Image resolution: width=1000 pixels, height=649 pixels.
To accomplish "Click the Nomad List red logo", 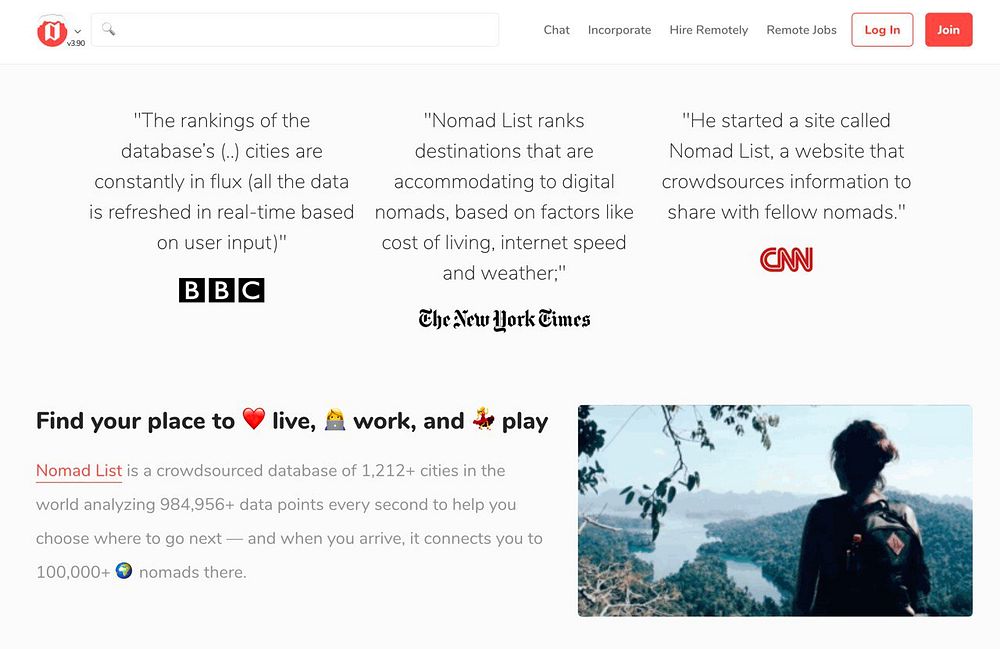I will point(52,30).
